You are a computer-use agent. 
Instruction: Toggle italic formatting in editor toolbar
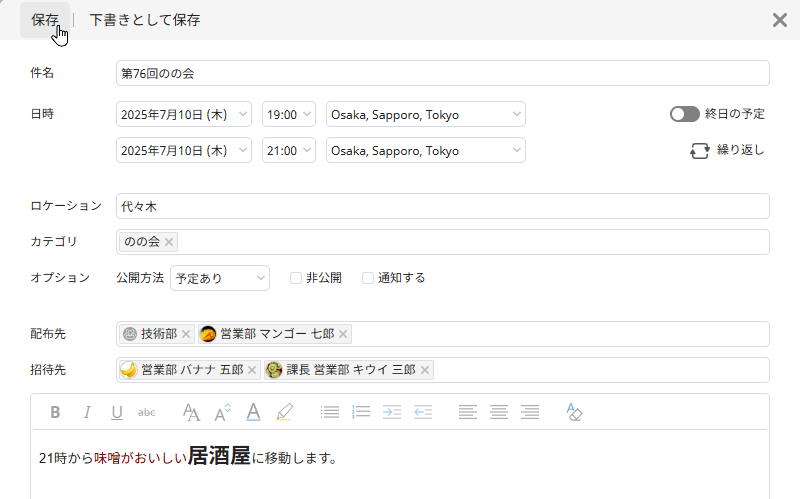pos(87,412)
